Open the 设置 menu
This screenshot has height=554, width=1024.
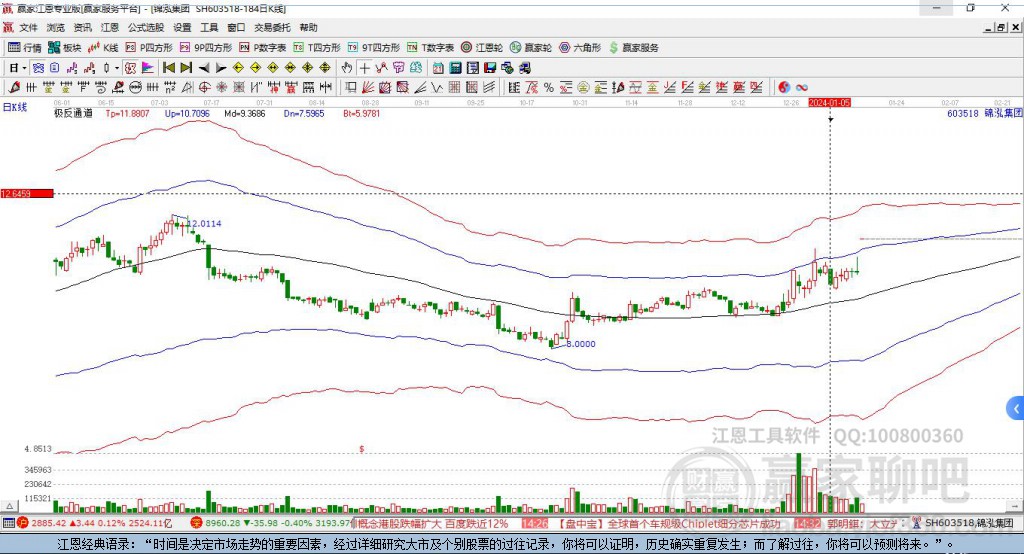pyautogui.click(x=182, y=27)
